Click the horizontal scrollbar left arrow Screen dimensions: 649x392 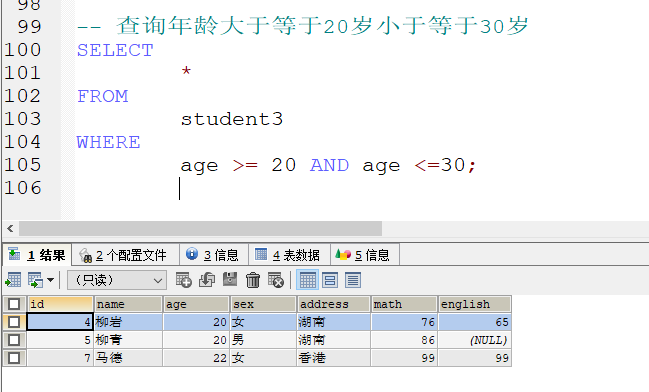point(10,228)
